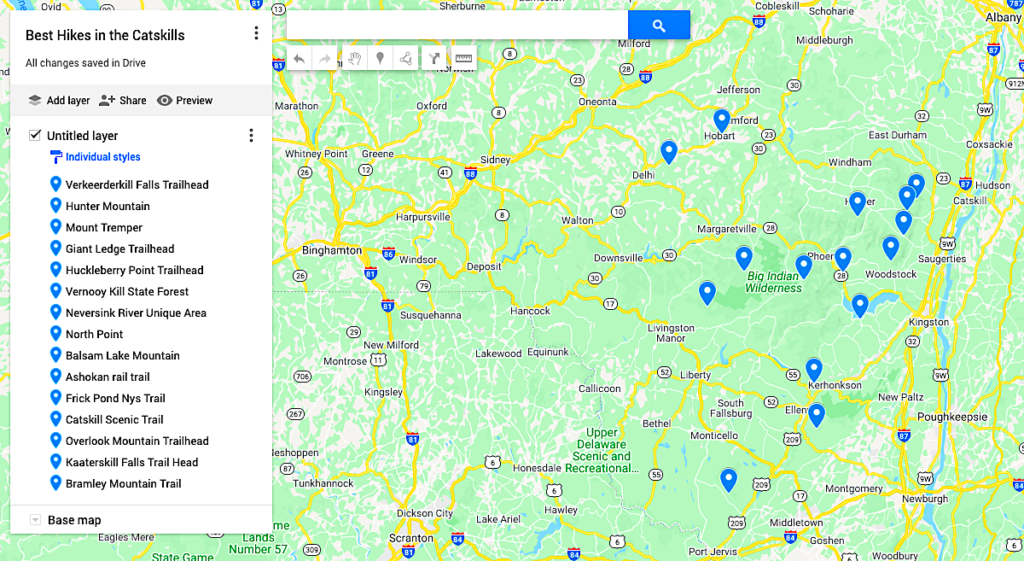Click the pin icon beside Ashokan rail trail
The width and height of the screenshot is (1024, 561).
coord(56,376)
